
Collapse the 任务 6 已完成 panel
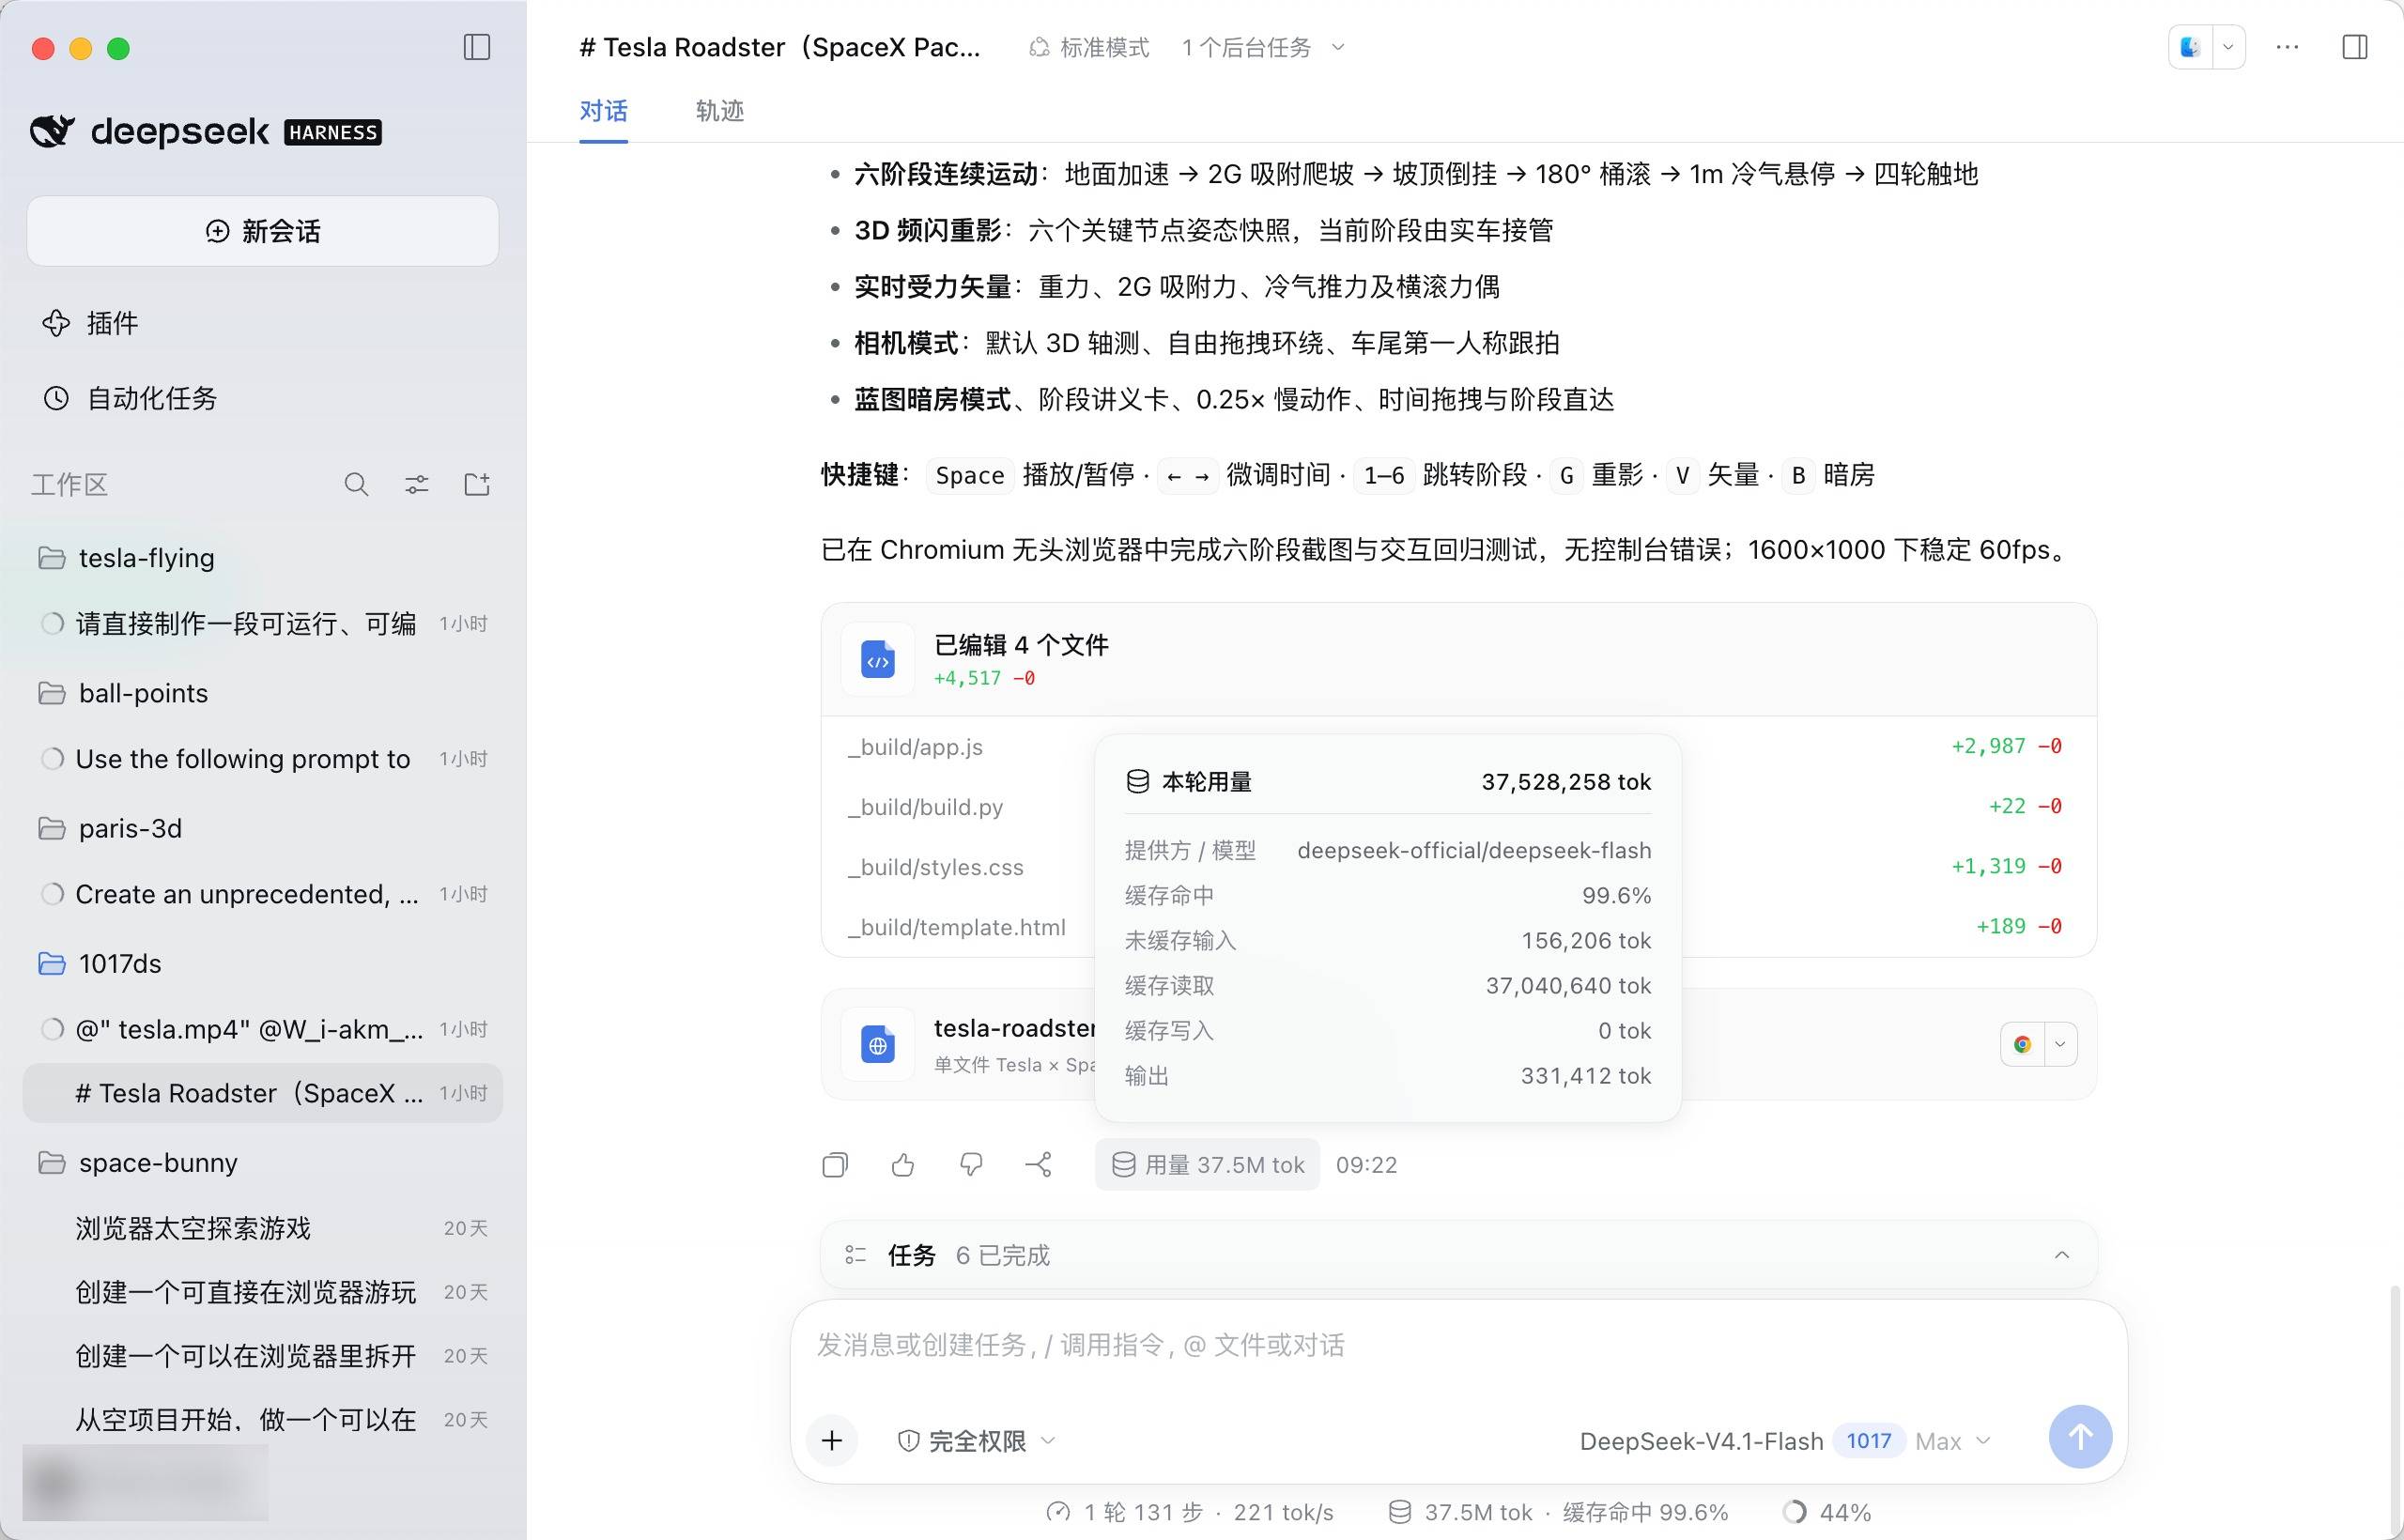point(2061,1255)
